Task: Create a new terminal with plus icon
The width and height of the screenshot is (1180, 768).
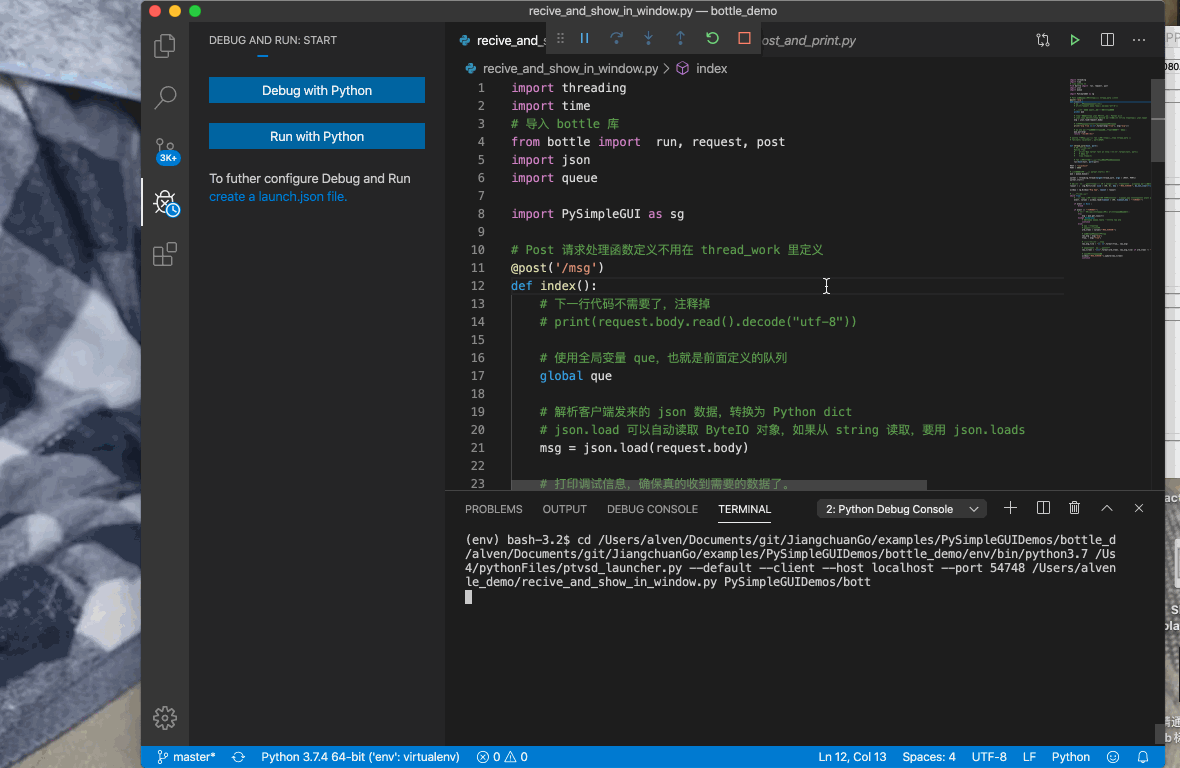Action: (1011, 508)
